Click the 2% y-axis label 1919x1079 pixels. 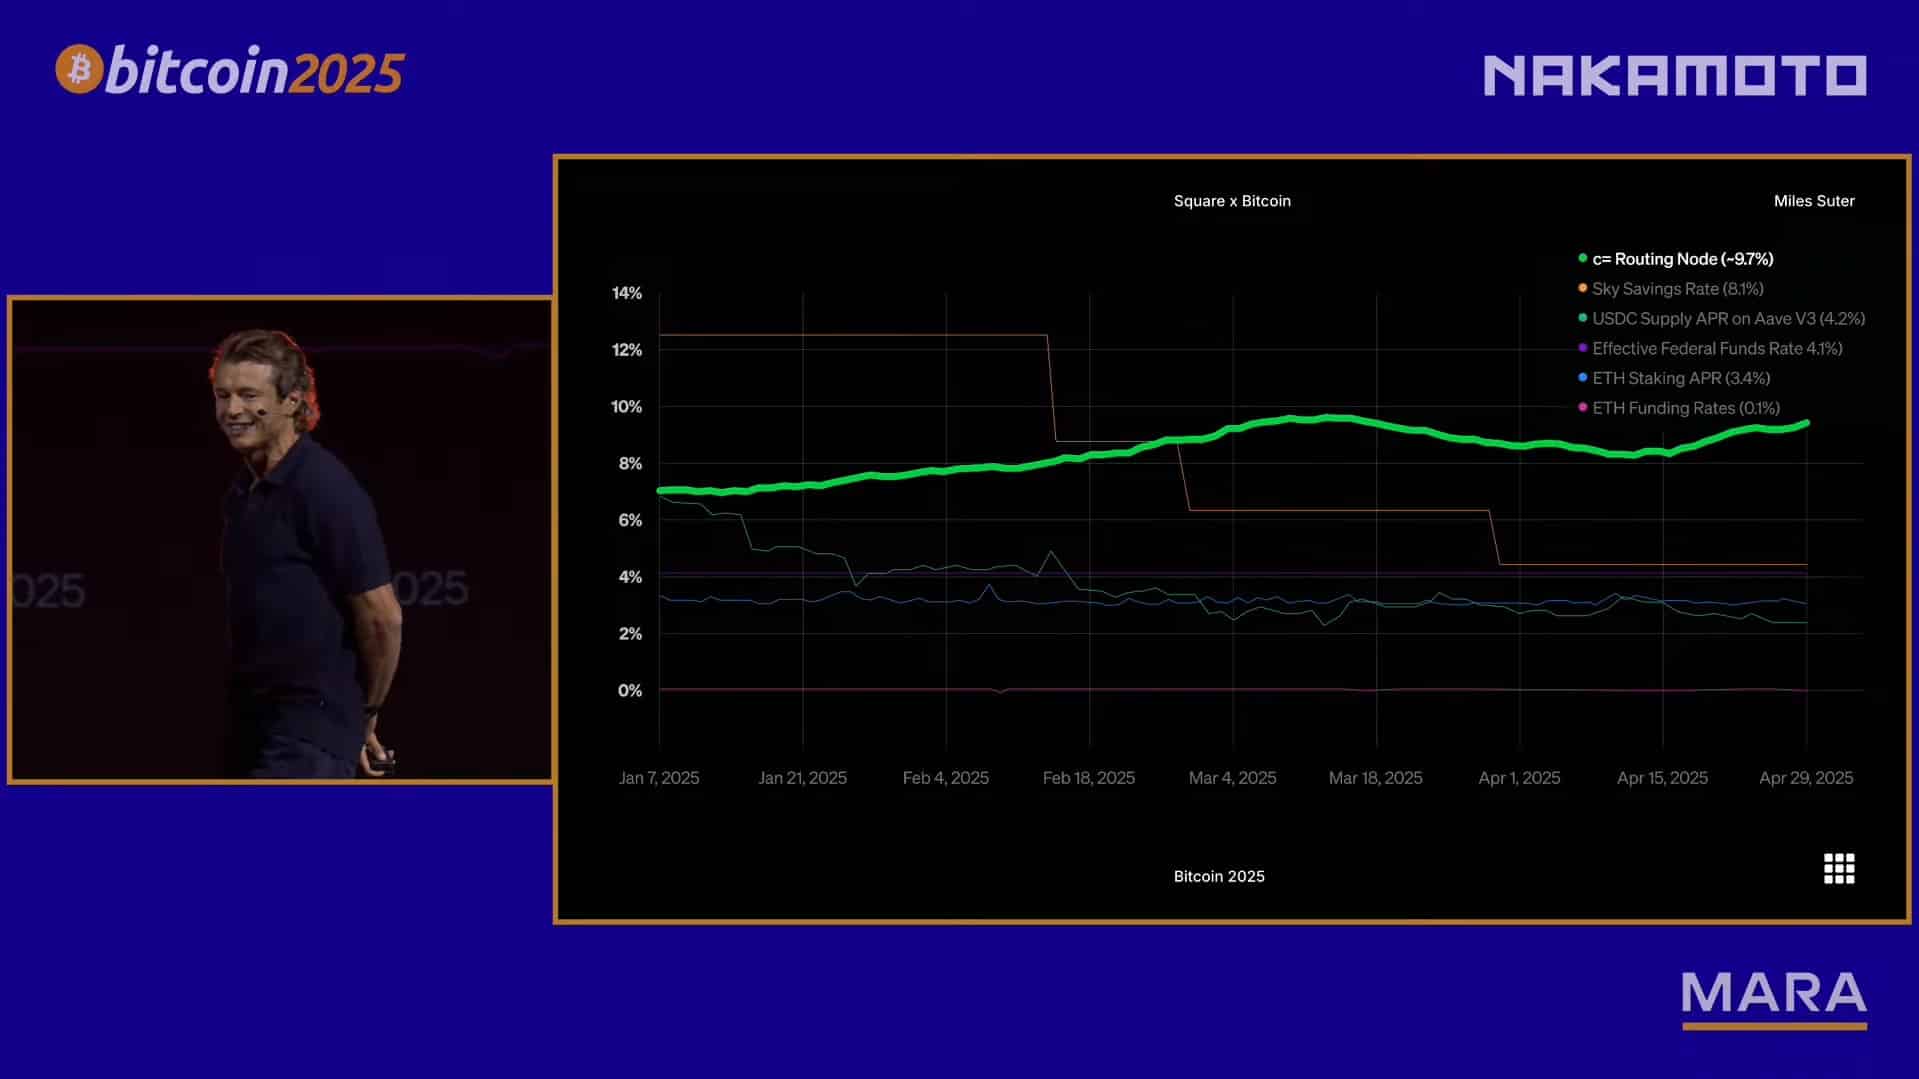click(x=630, y=634)
